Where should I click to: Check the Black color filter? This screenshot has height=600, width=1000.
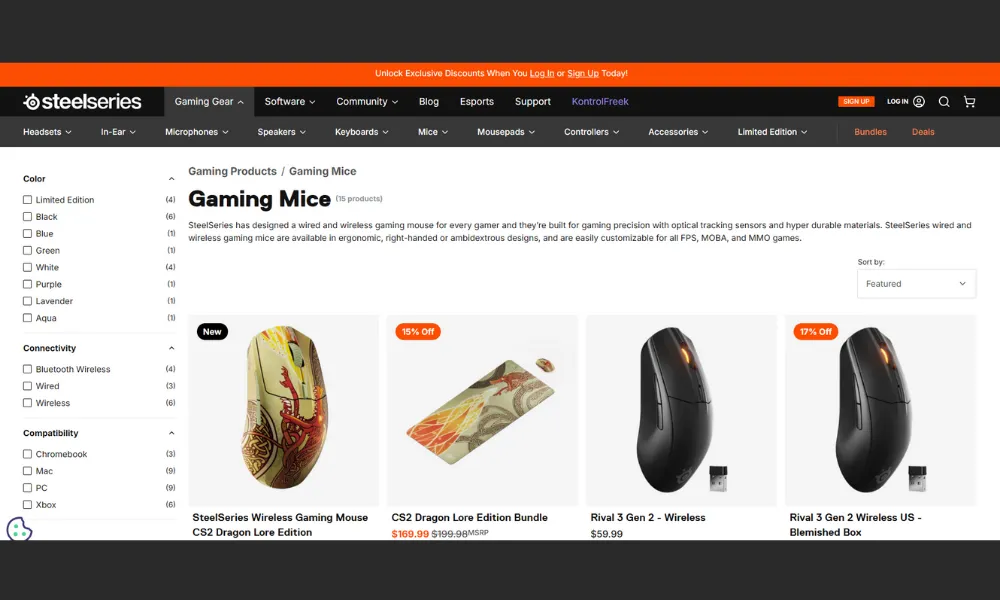27,217
